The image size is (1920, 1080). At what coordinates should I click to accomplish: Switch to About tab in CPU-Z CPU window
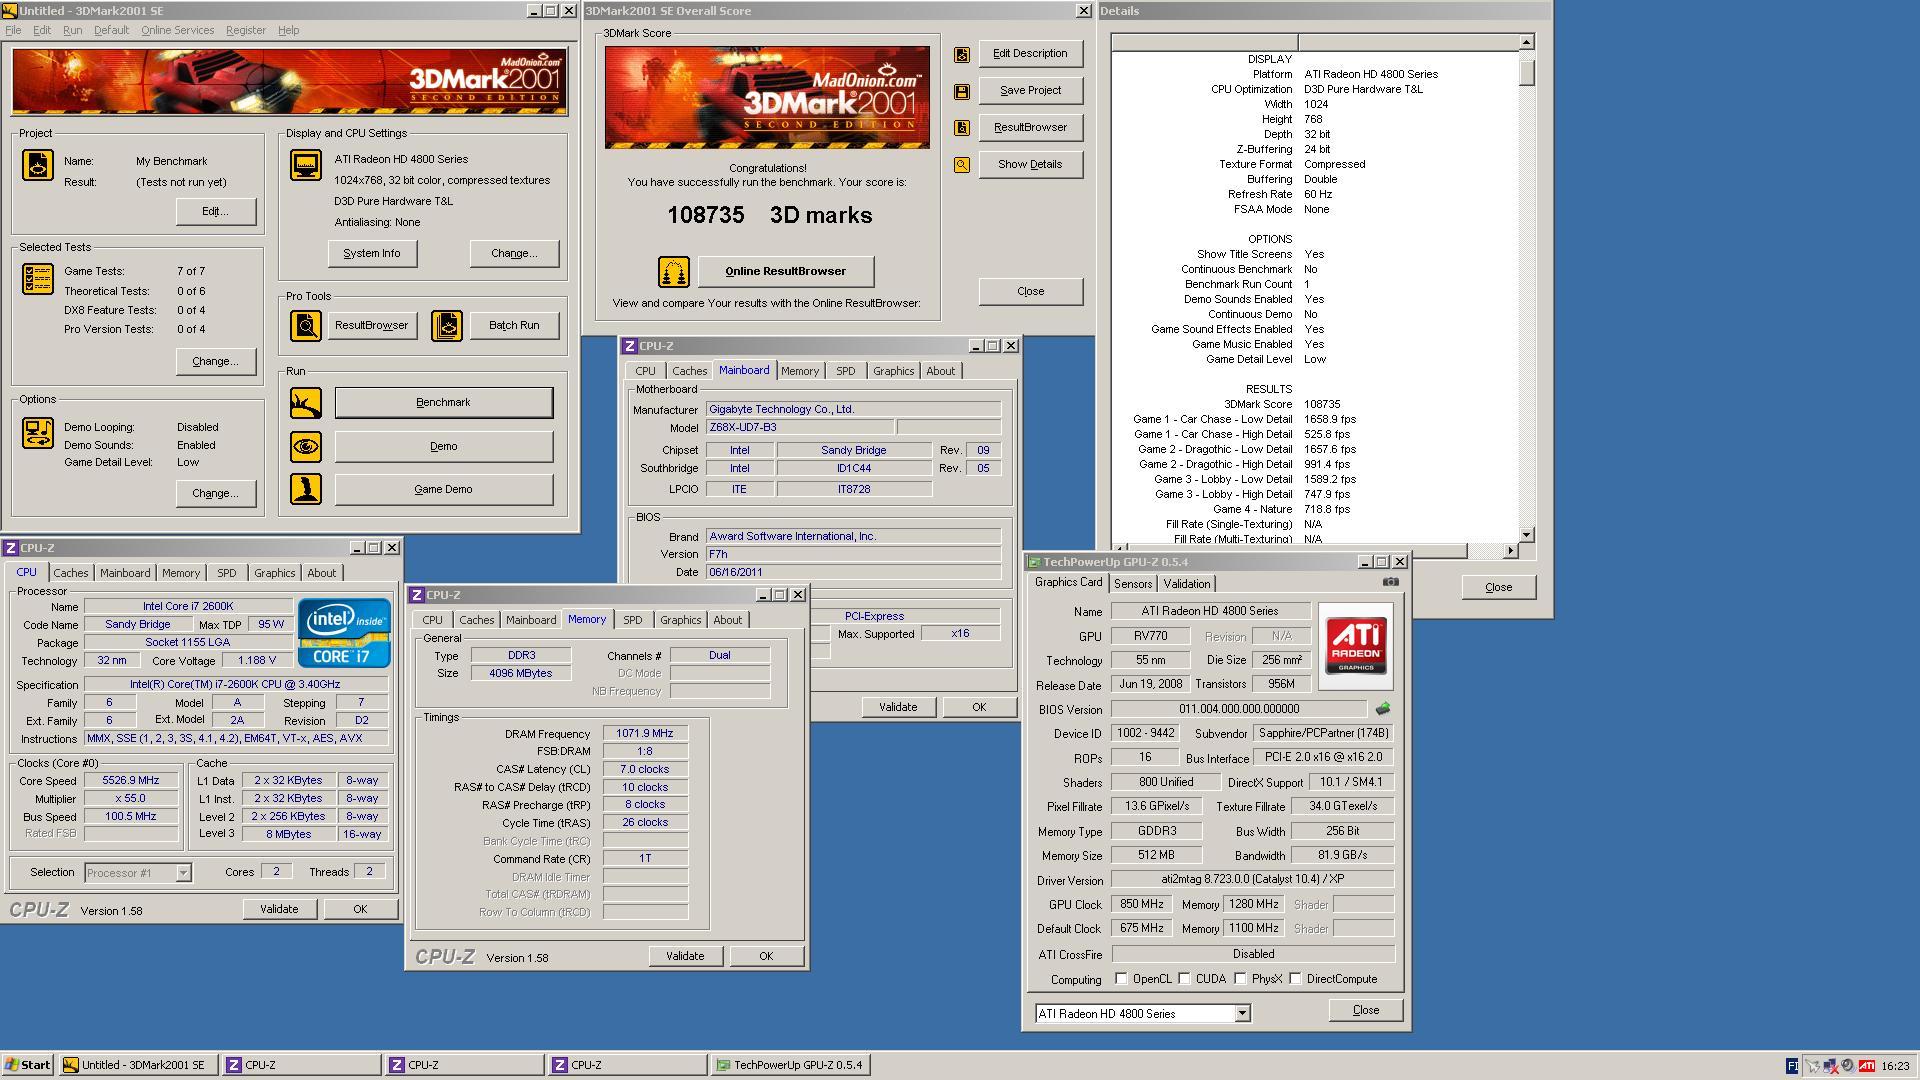tap(321, 573)
